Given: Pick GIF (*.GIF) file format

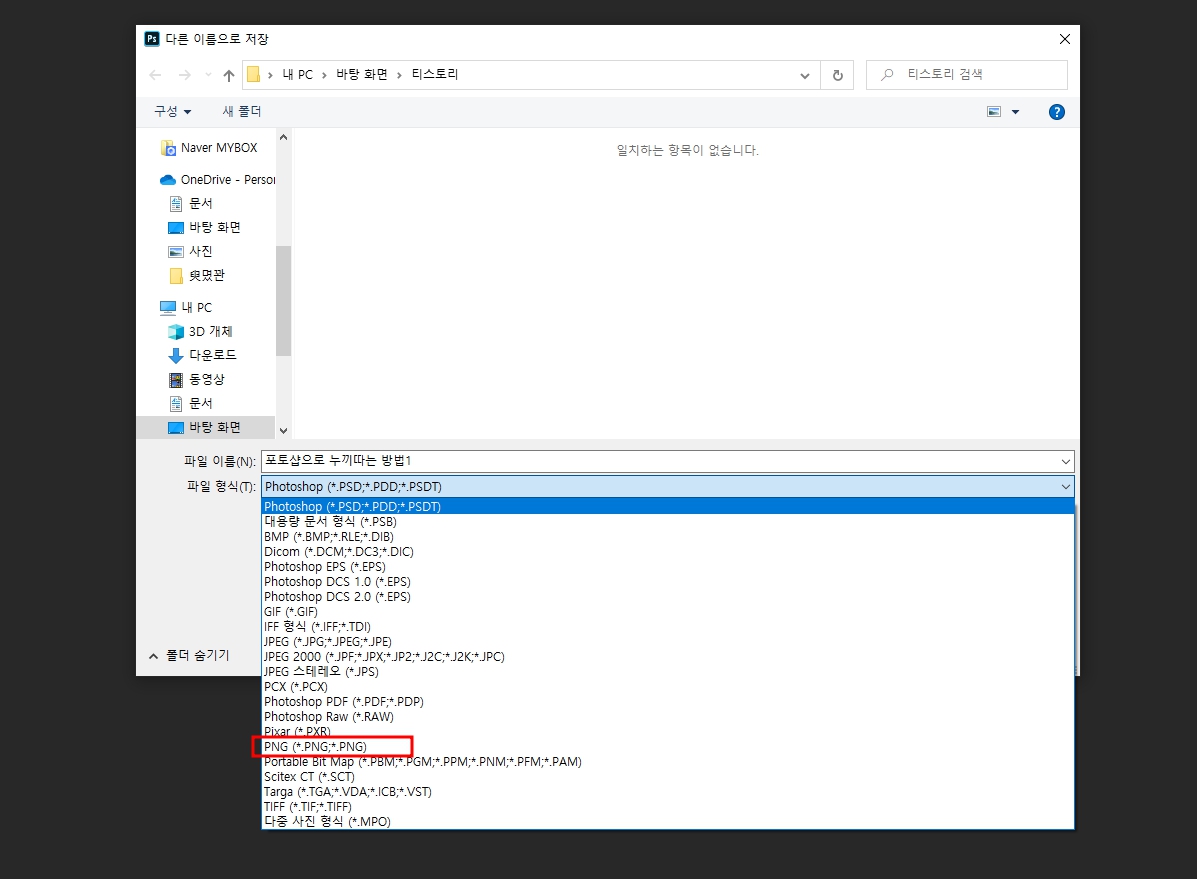Looking at the screenshot, I should [x=668, y=612].
